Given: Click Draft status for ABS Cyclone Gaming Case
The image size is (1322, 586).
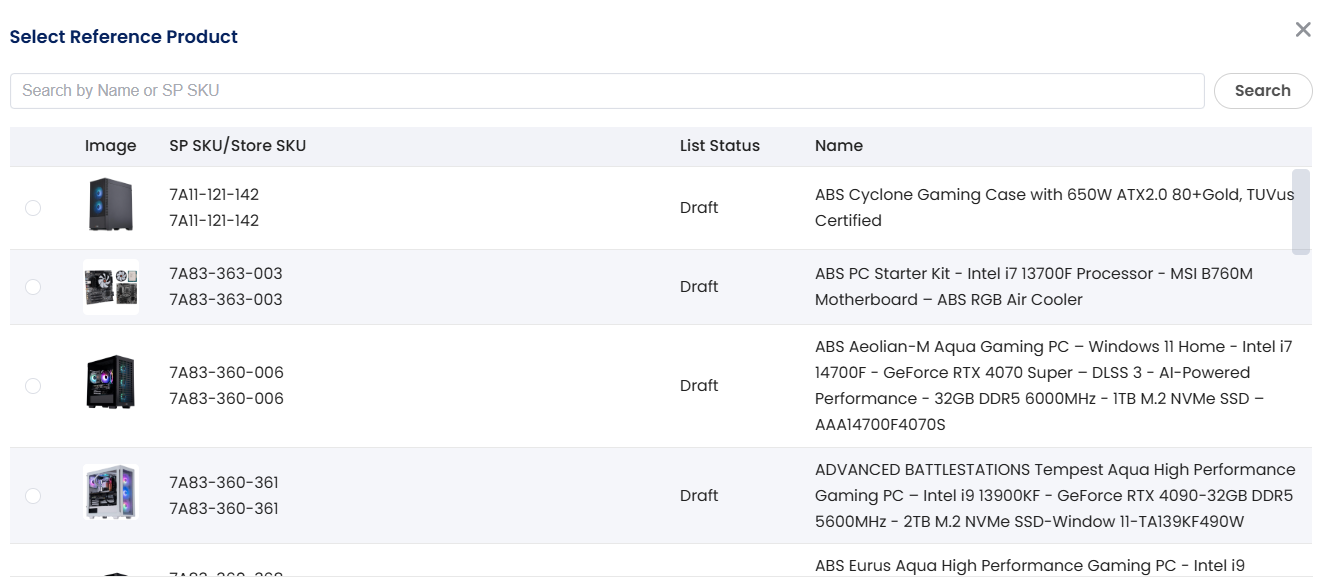Looking at the screenshot, I should point(699,208).
